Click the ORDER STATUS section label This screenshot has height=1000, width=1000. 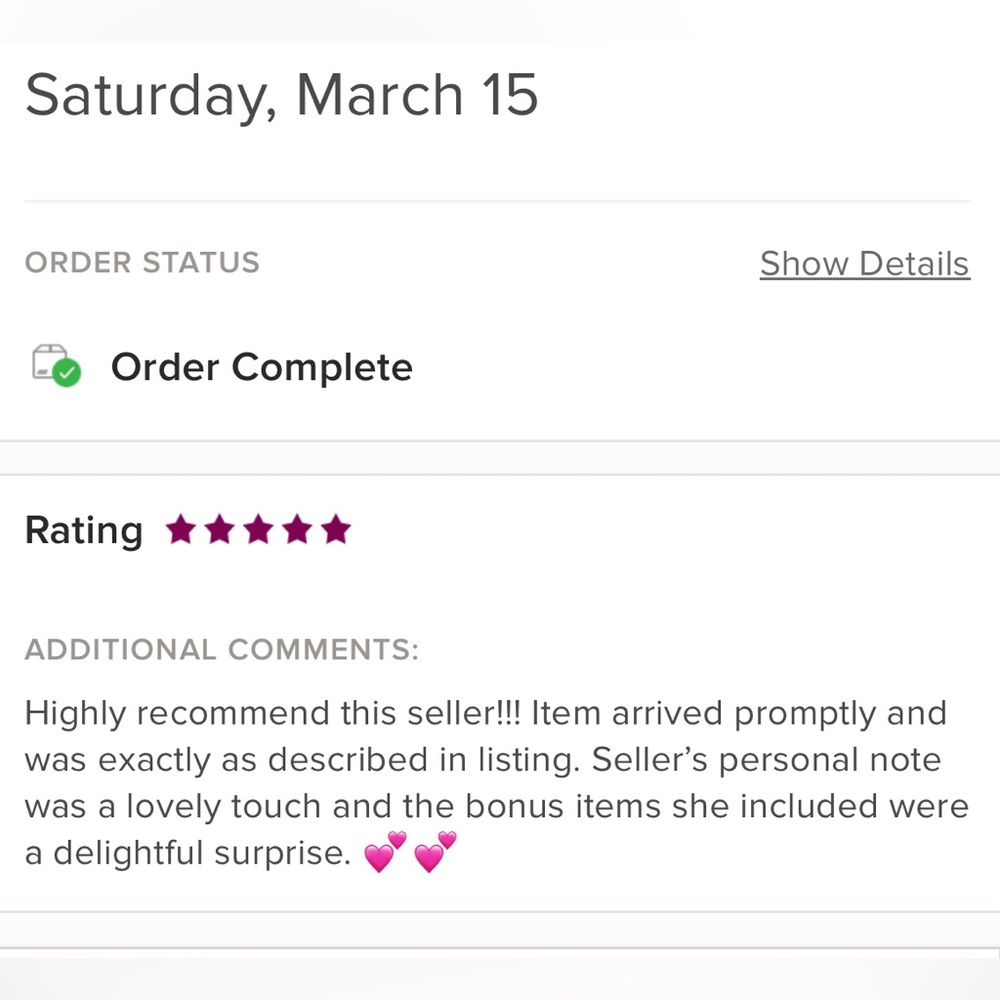tap(142, 263)
